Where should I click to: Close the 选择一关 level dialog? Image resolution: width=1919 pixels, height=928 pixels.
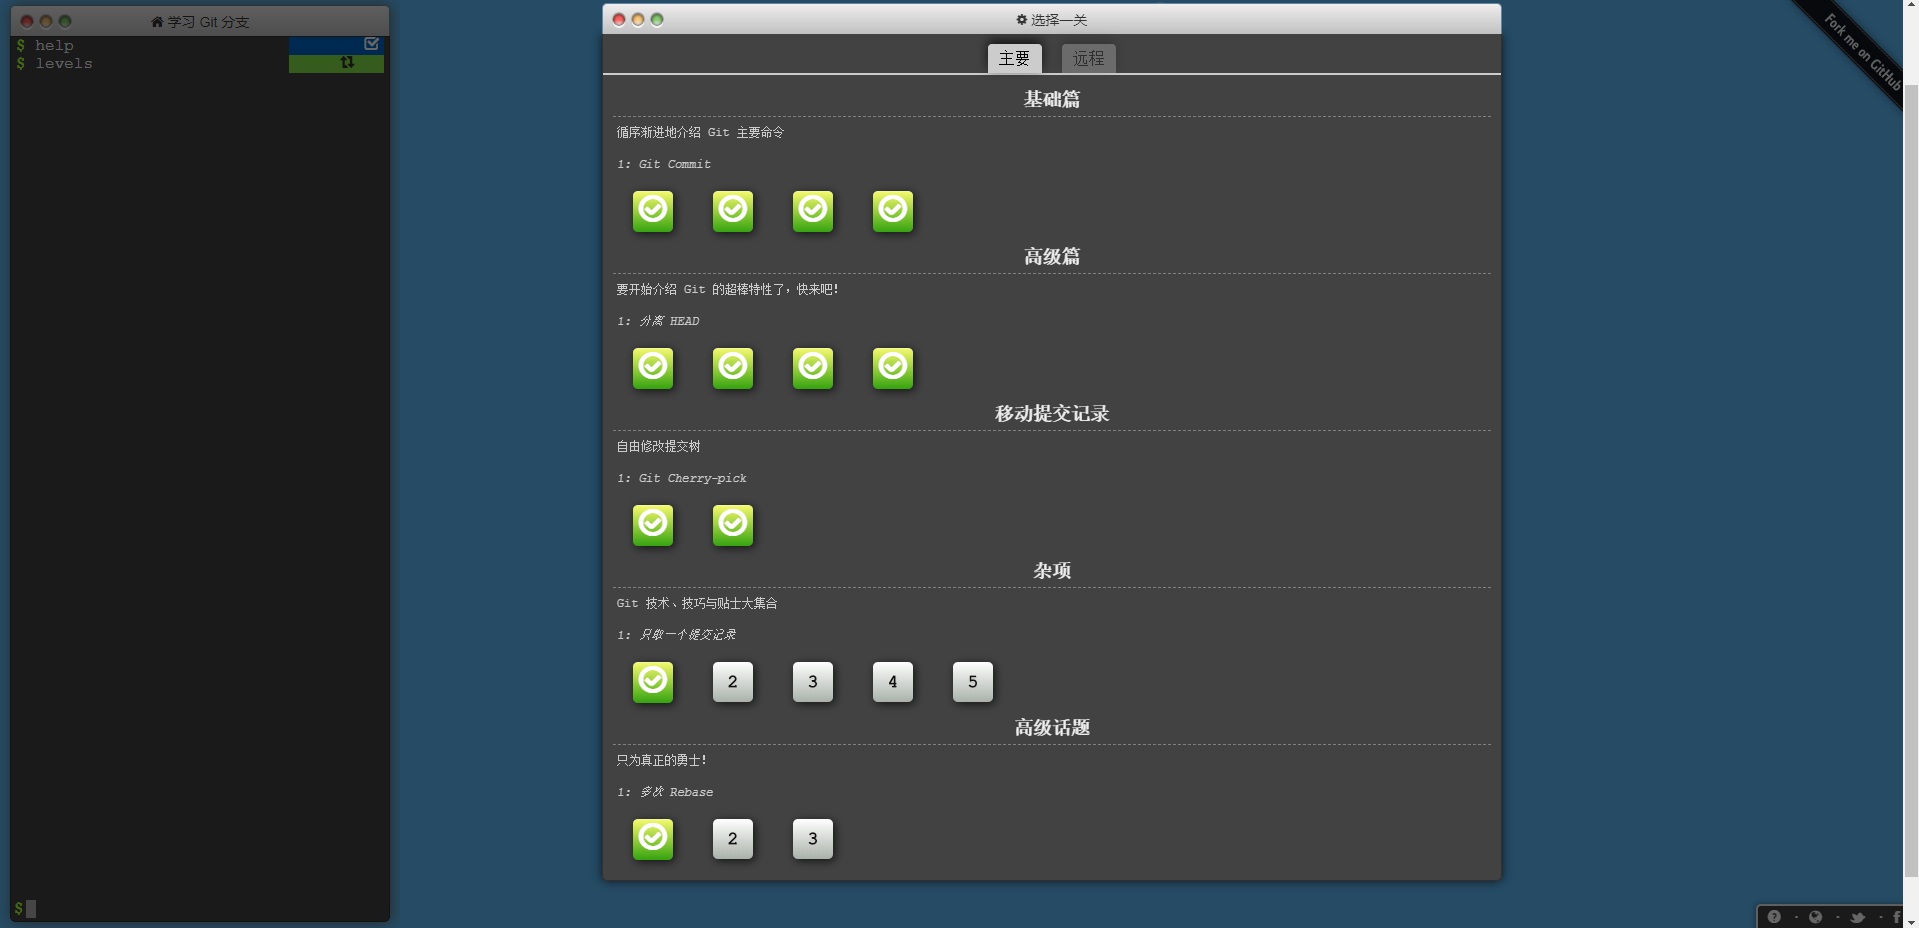pos(619,19)
